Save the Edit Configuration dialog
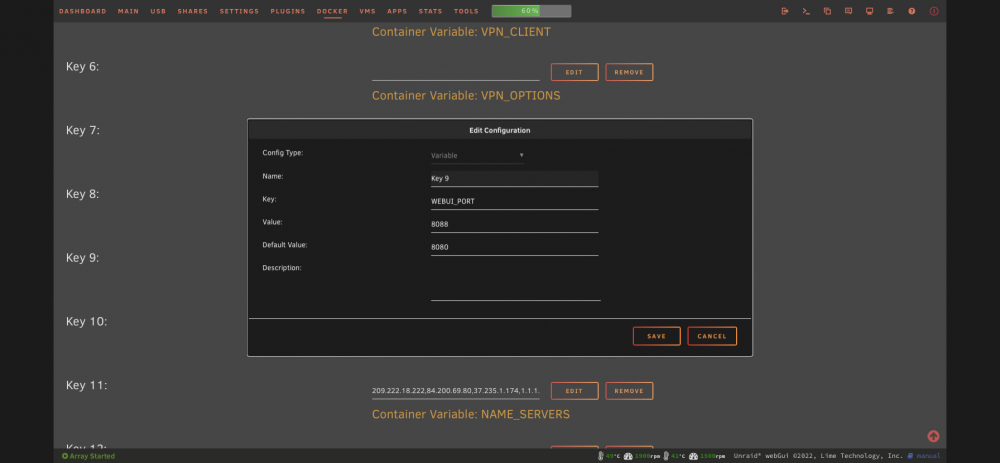This screenshot has width=1000, height=463. [656, 336]
